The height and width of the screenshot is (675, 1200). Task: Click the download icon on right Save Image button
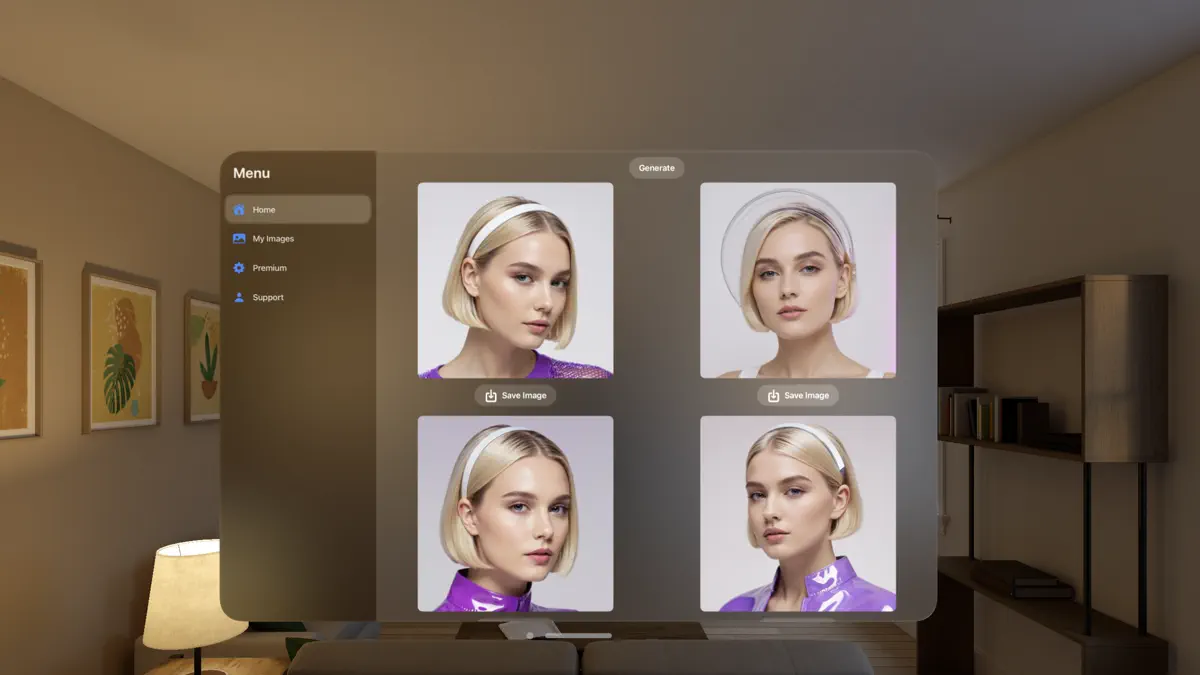click(772, 395)
